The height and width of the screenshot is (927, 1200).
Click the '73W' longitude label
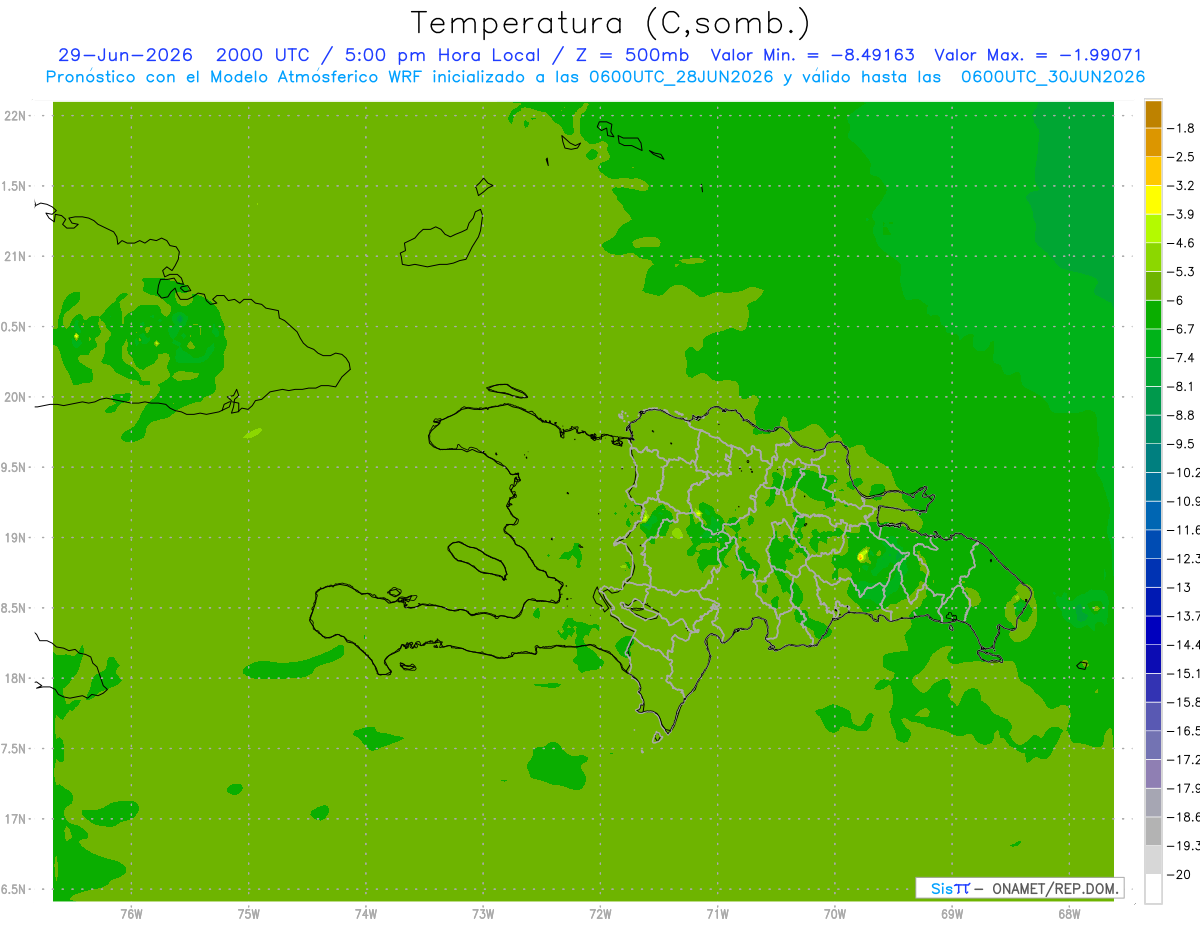483,913
